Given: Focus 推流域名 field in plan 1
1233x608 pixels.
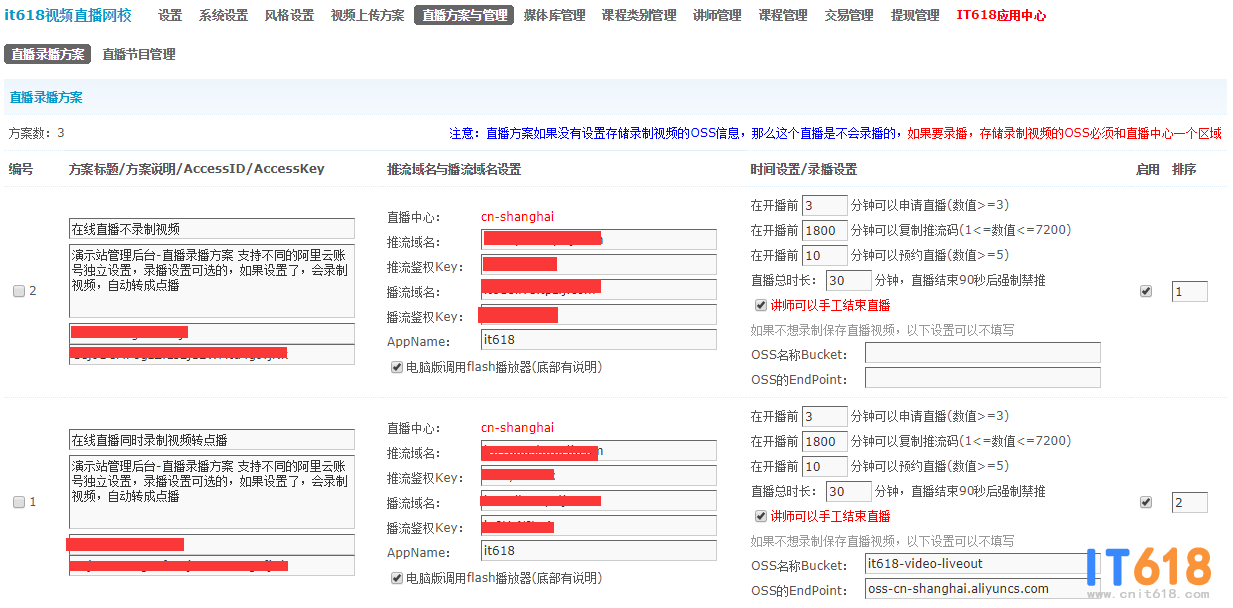Looking at the screenshot, I should click(x=599, y=451).
